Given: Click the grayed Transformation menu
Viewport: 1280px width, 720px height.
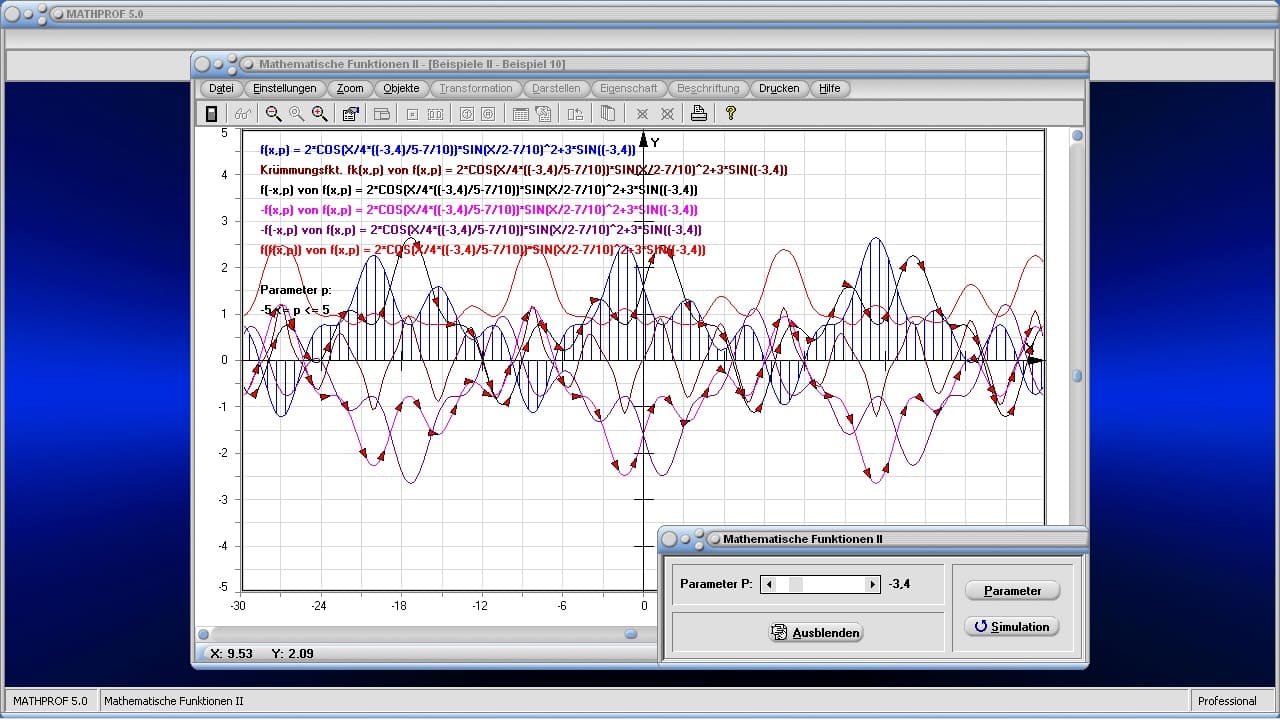Looking at the screenshot, I should point(476,88).
